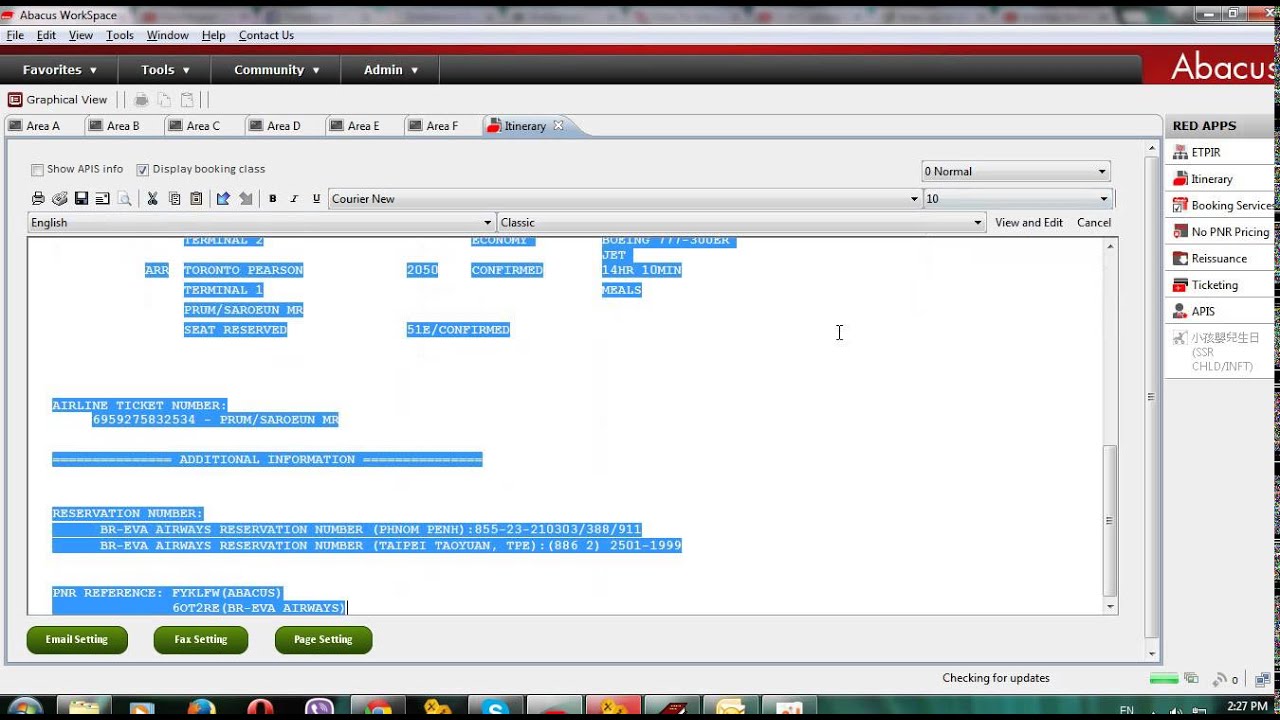The width and height of the screenshot is (1280, 720).
Task: Click View and Edit
Action: point(1029,223)
